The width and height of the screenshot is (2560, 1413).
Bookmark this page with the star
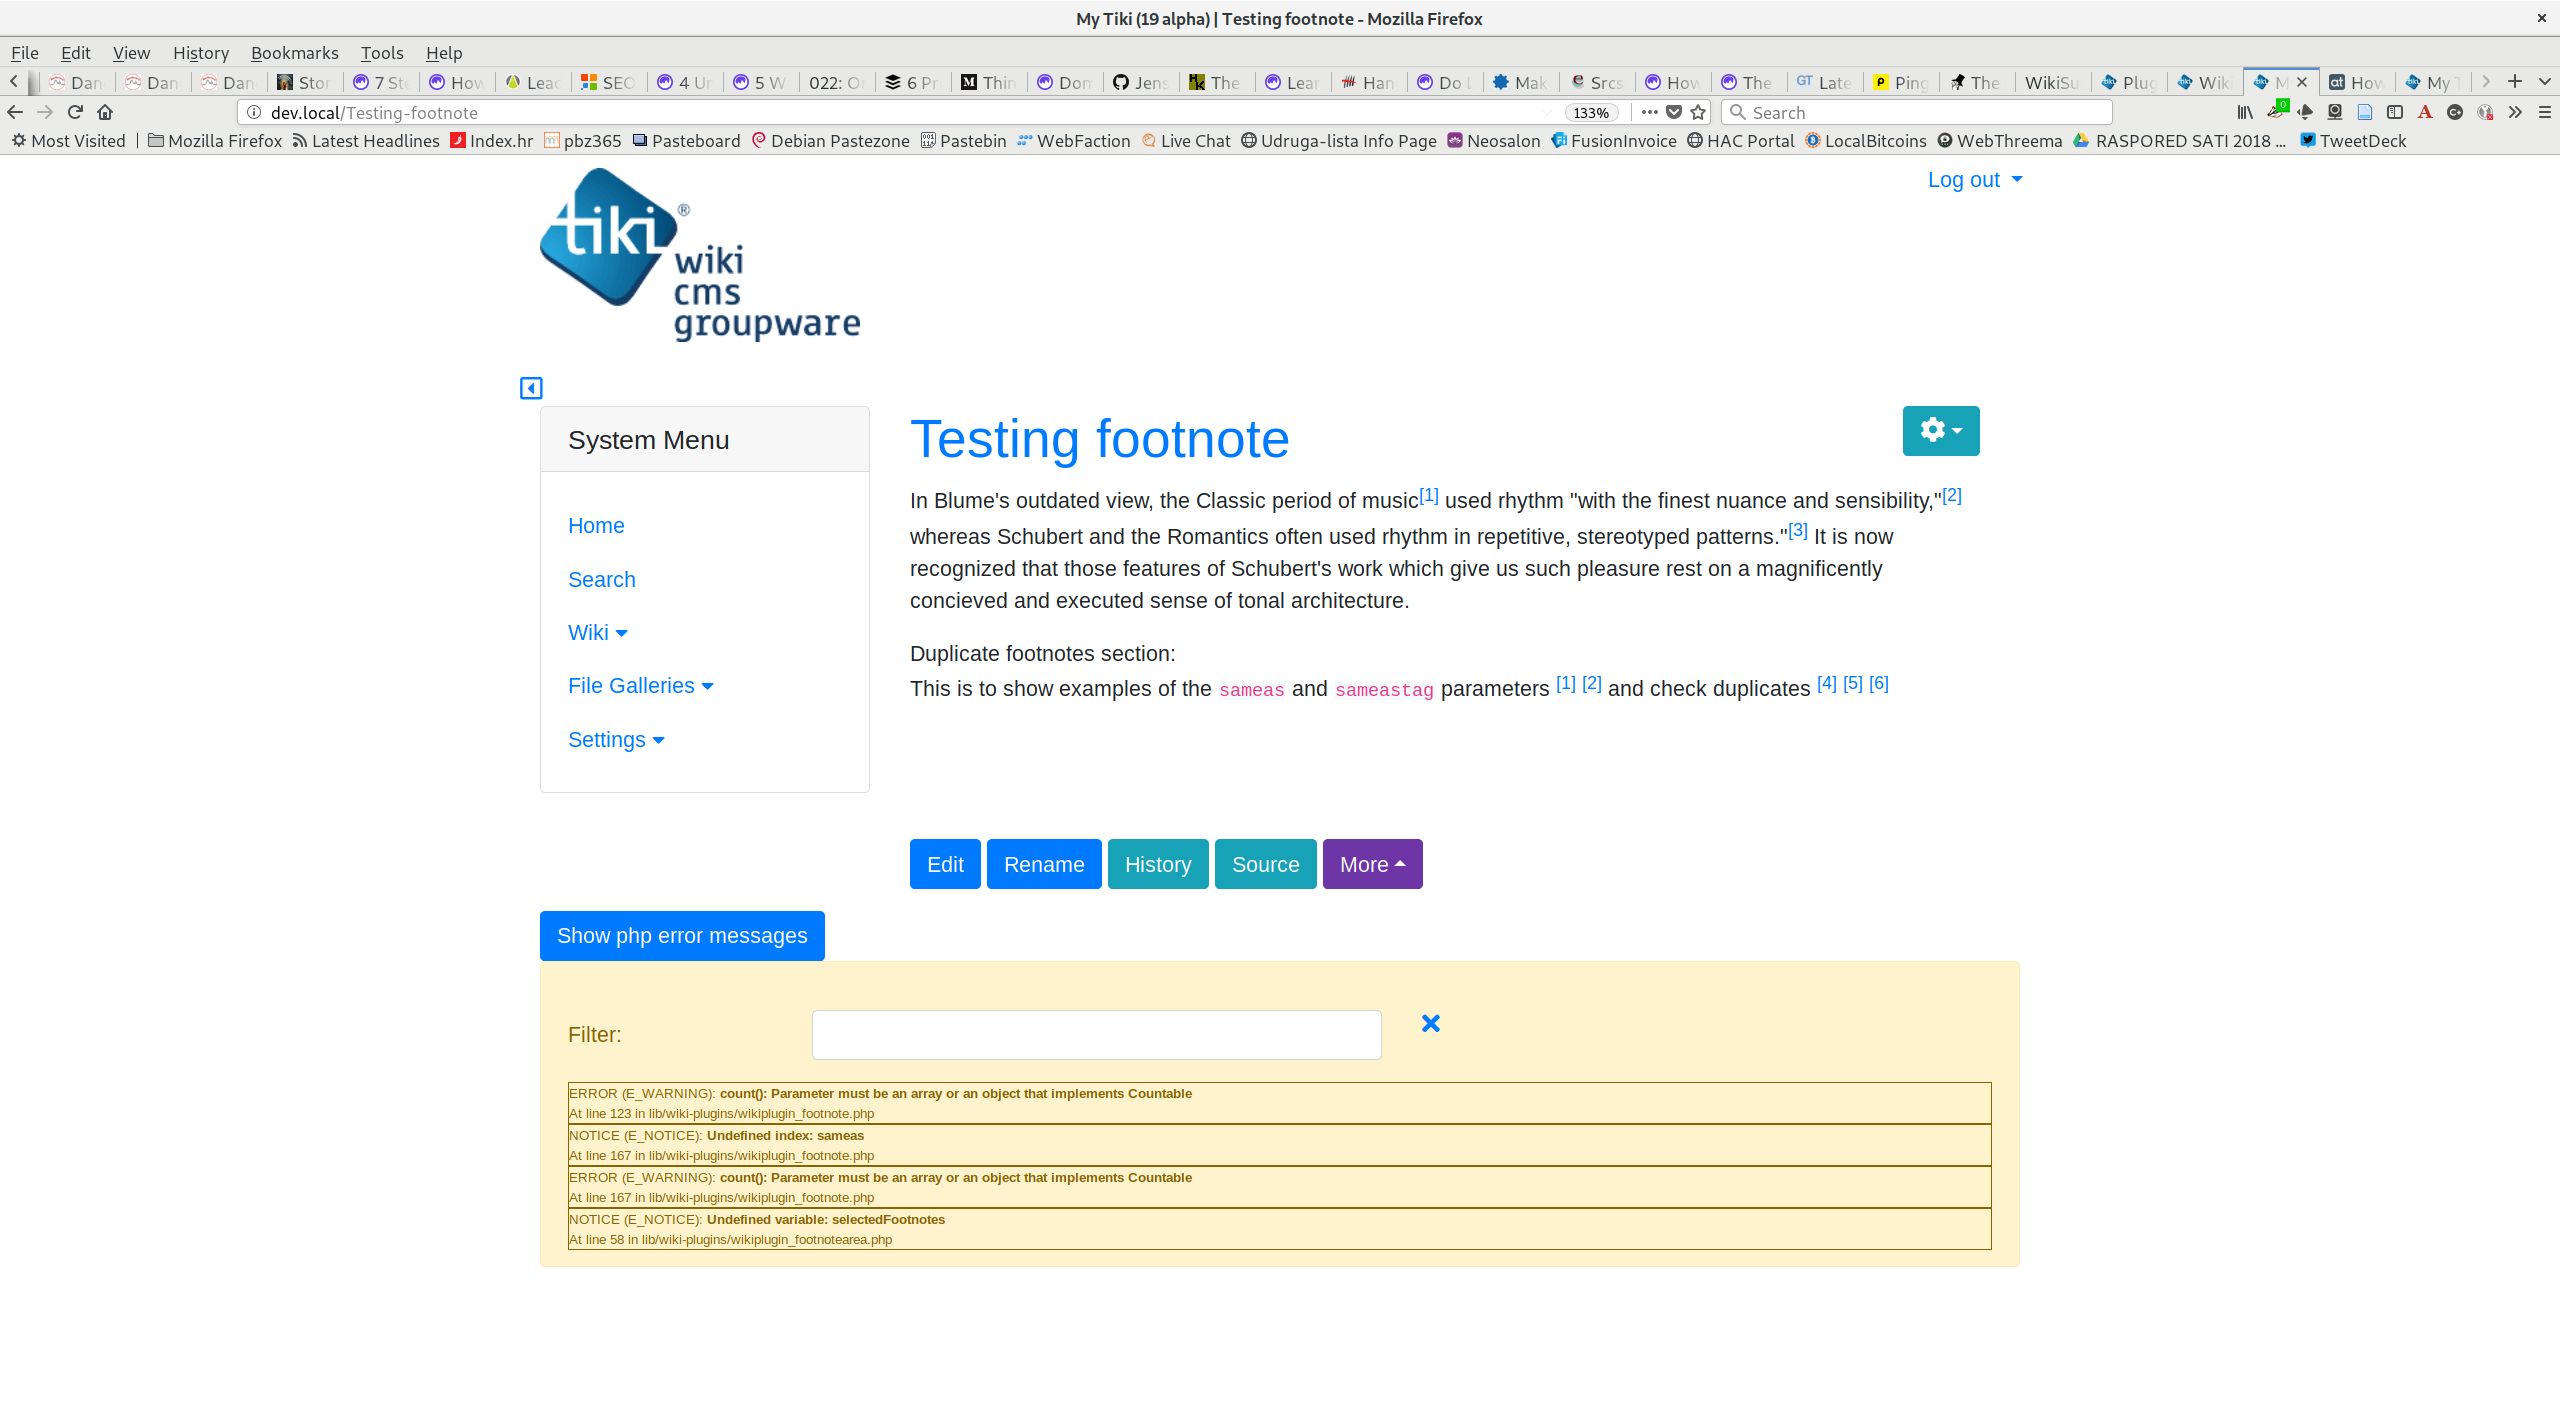(x=1698, y=112)
